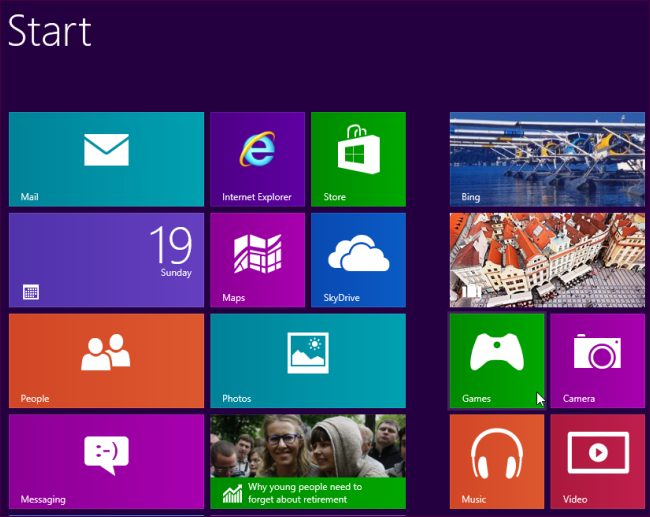
Task: Open the travel tile with rooftops photo
Action: (x=547, y=260)
